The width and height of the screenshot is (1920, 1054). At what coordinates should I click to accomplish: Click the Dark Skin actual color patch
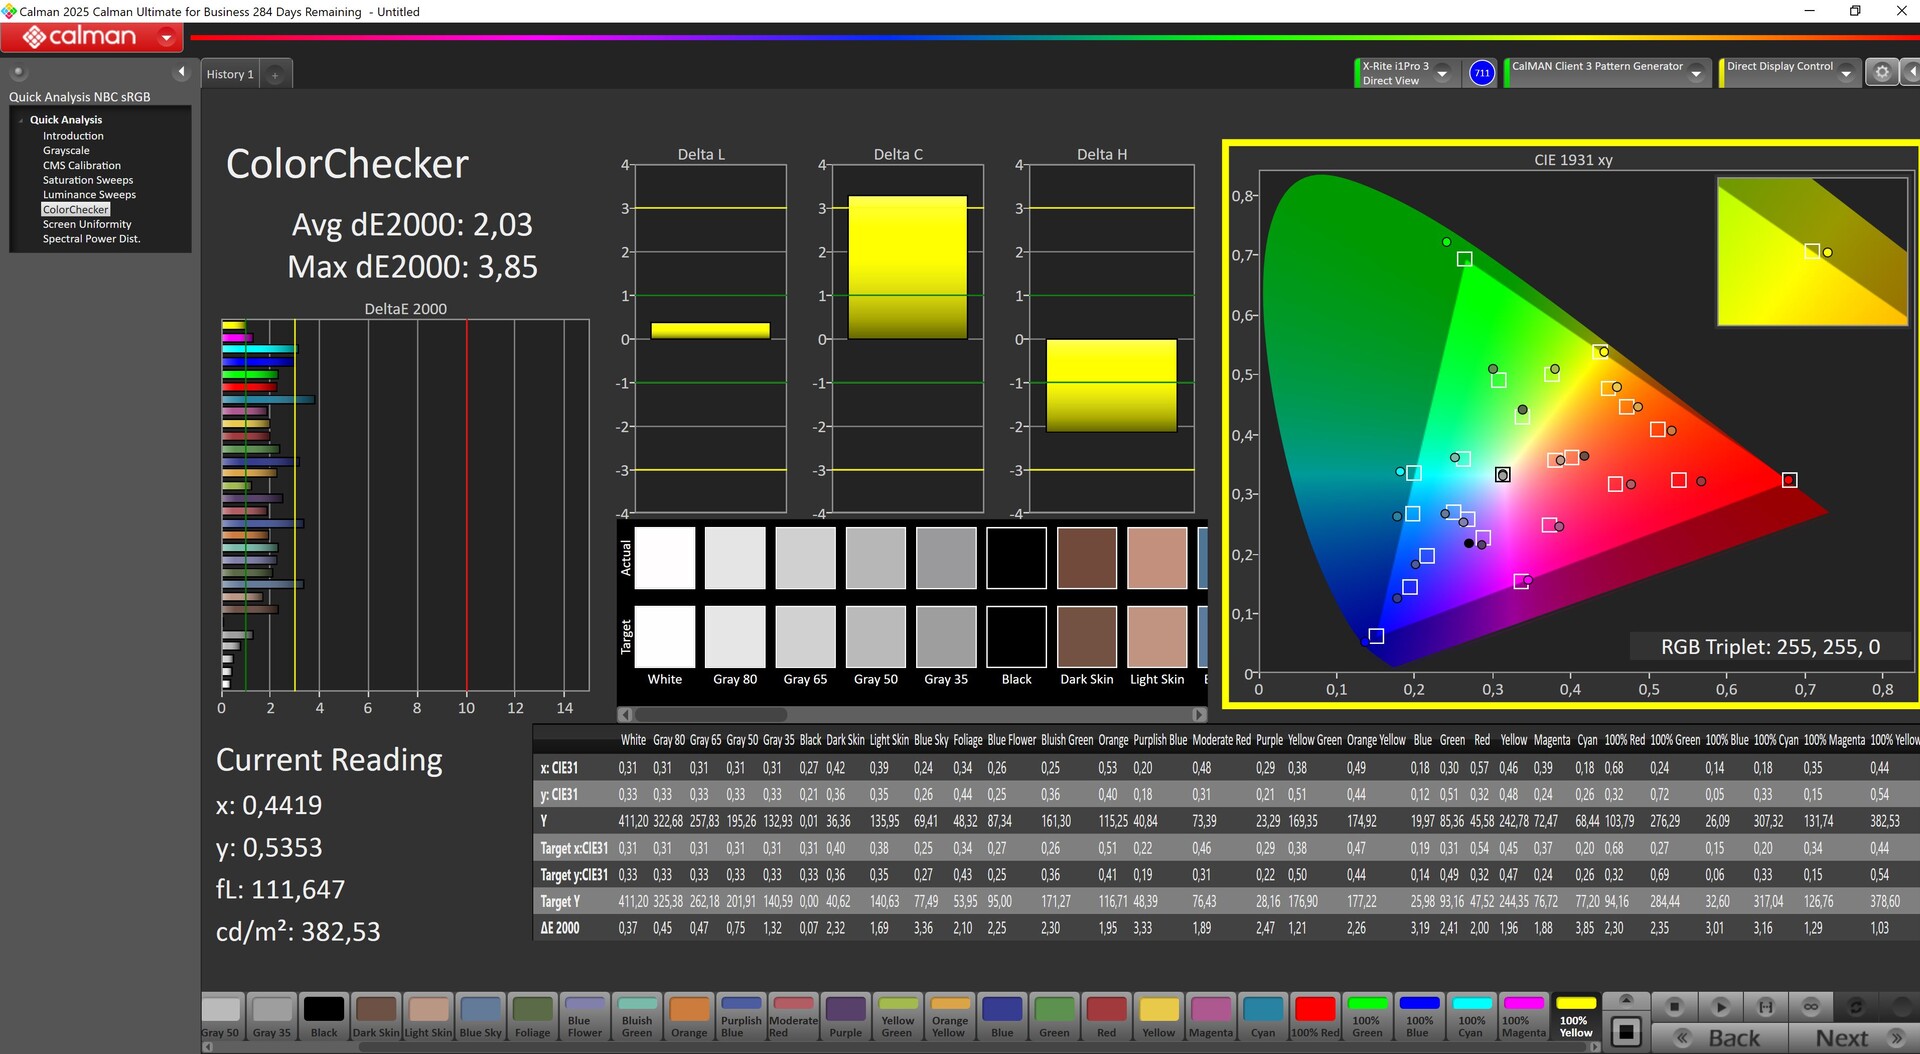tap(1086, 558)
